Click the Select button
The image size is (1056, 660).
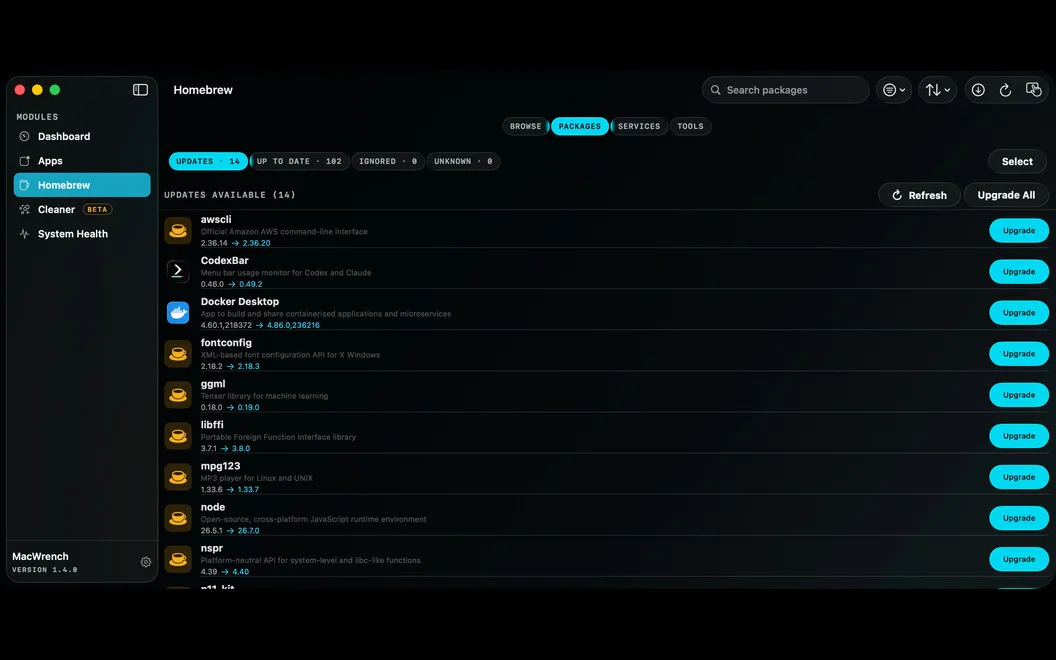(1017, 161)
